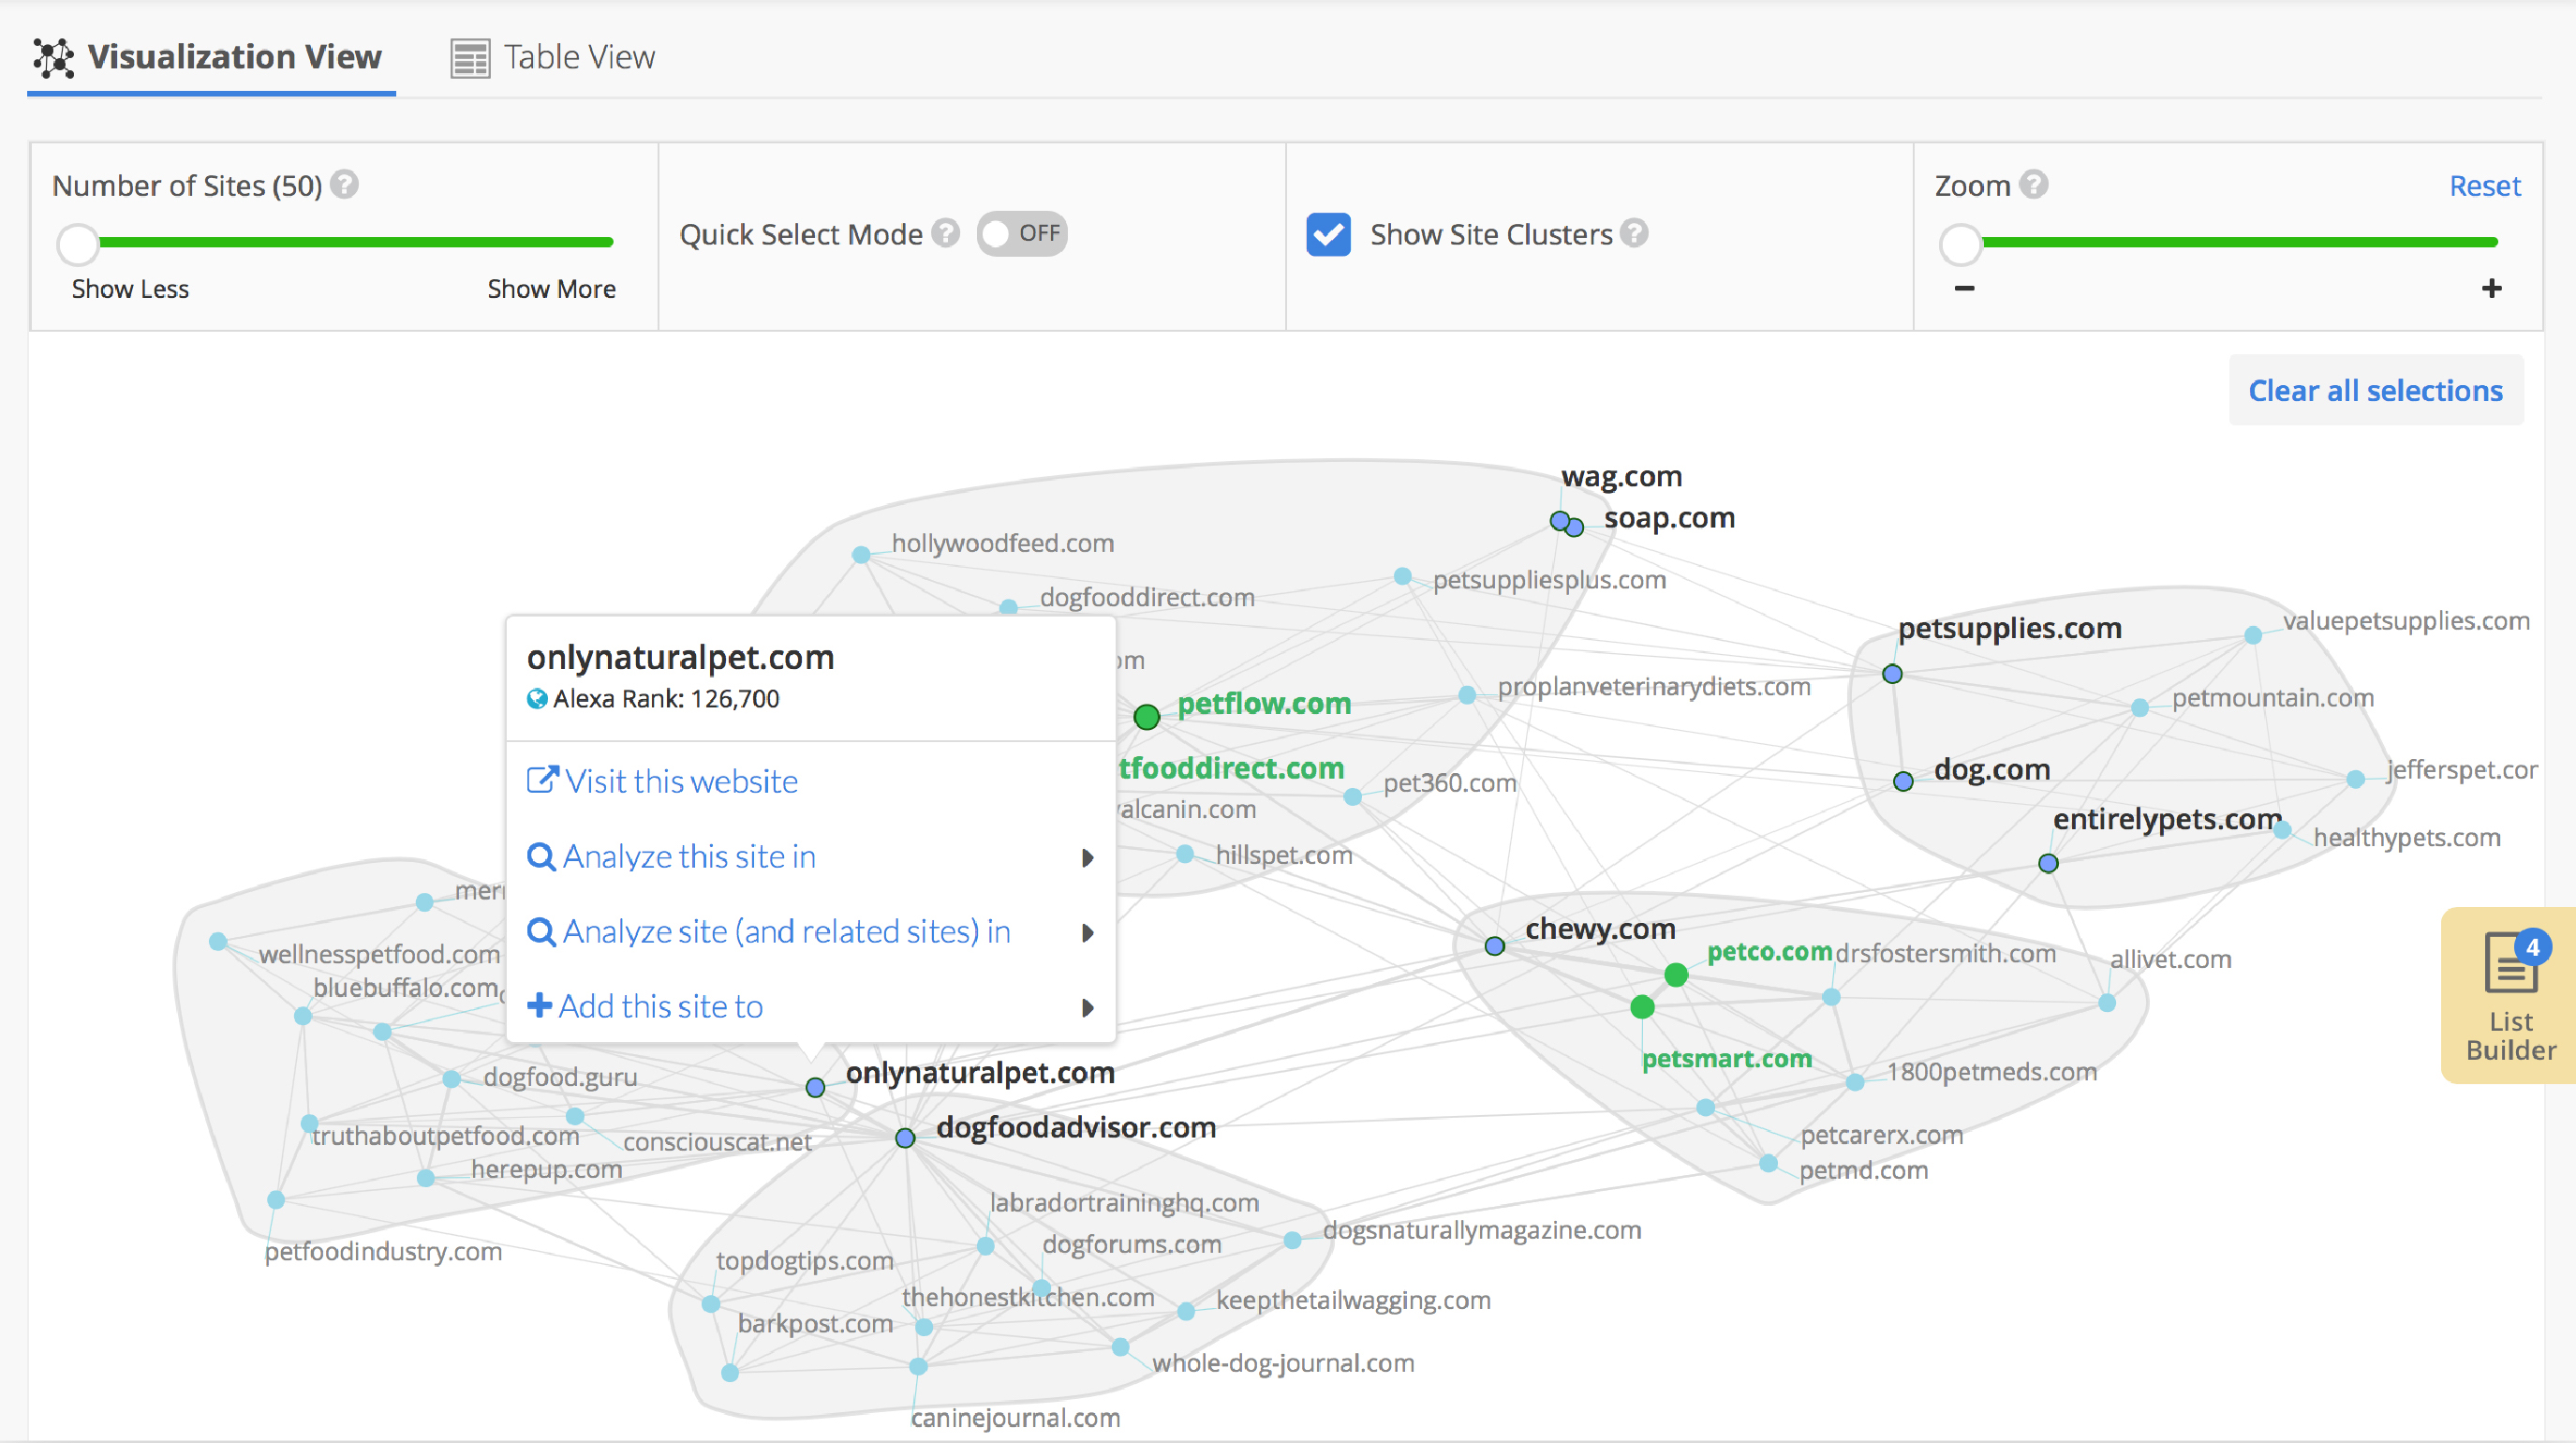The width and height of the screenshot is (2576, 1443).
Task: Select the petflow.com green node
Action: click(x=1147, y=716)
